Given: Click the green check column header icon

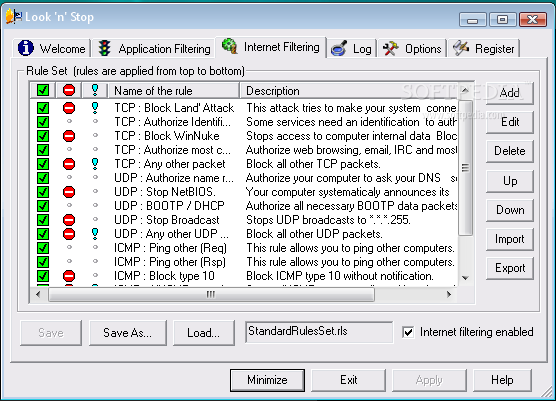Looking at the screenshot, I should 43,90.
